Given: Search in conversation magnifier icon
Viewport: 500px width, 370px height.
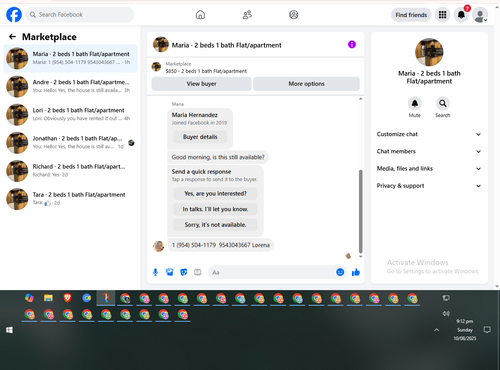Looking at the screenshot, I should (443, 103).
